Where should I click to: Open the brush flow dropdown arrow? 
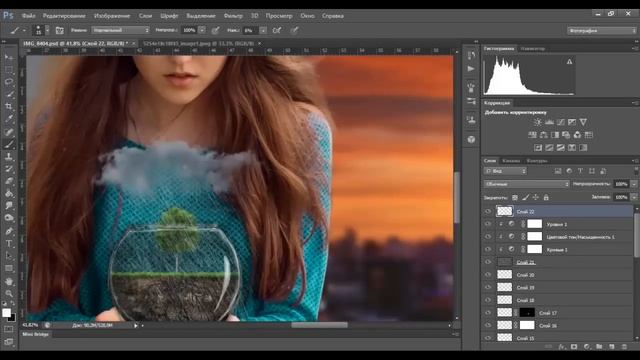(263, 30)
